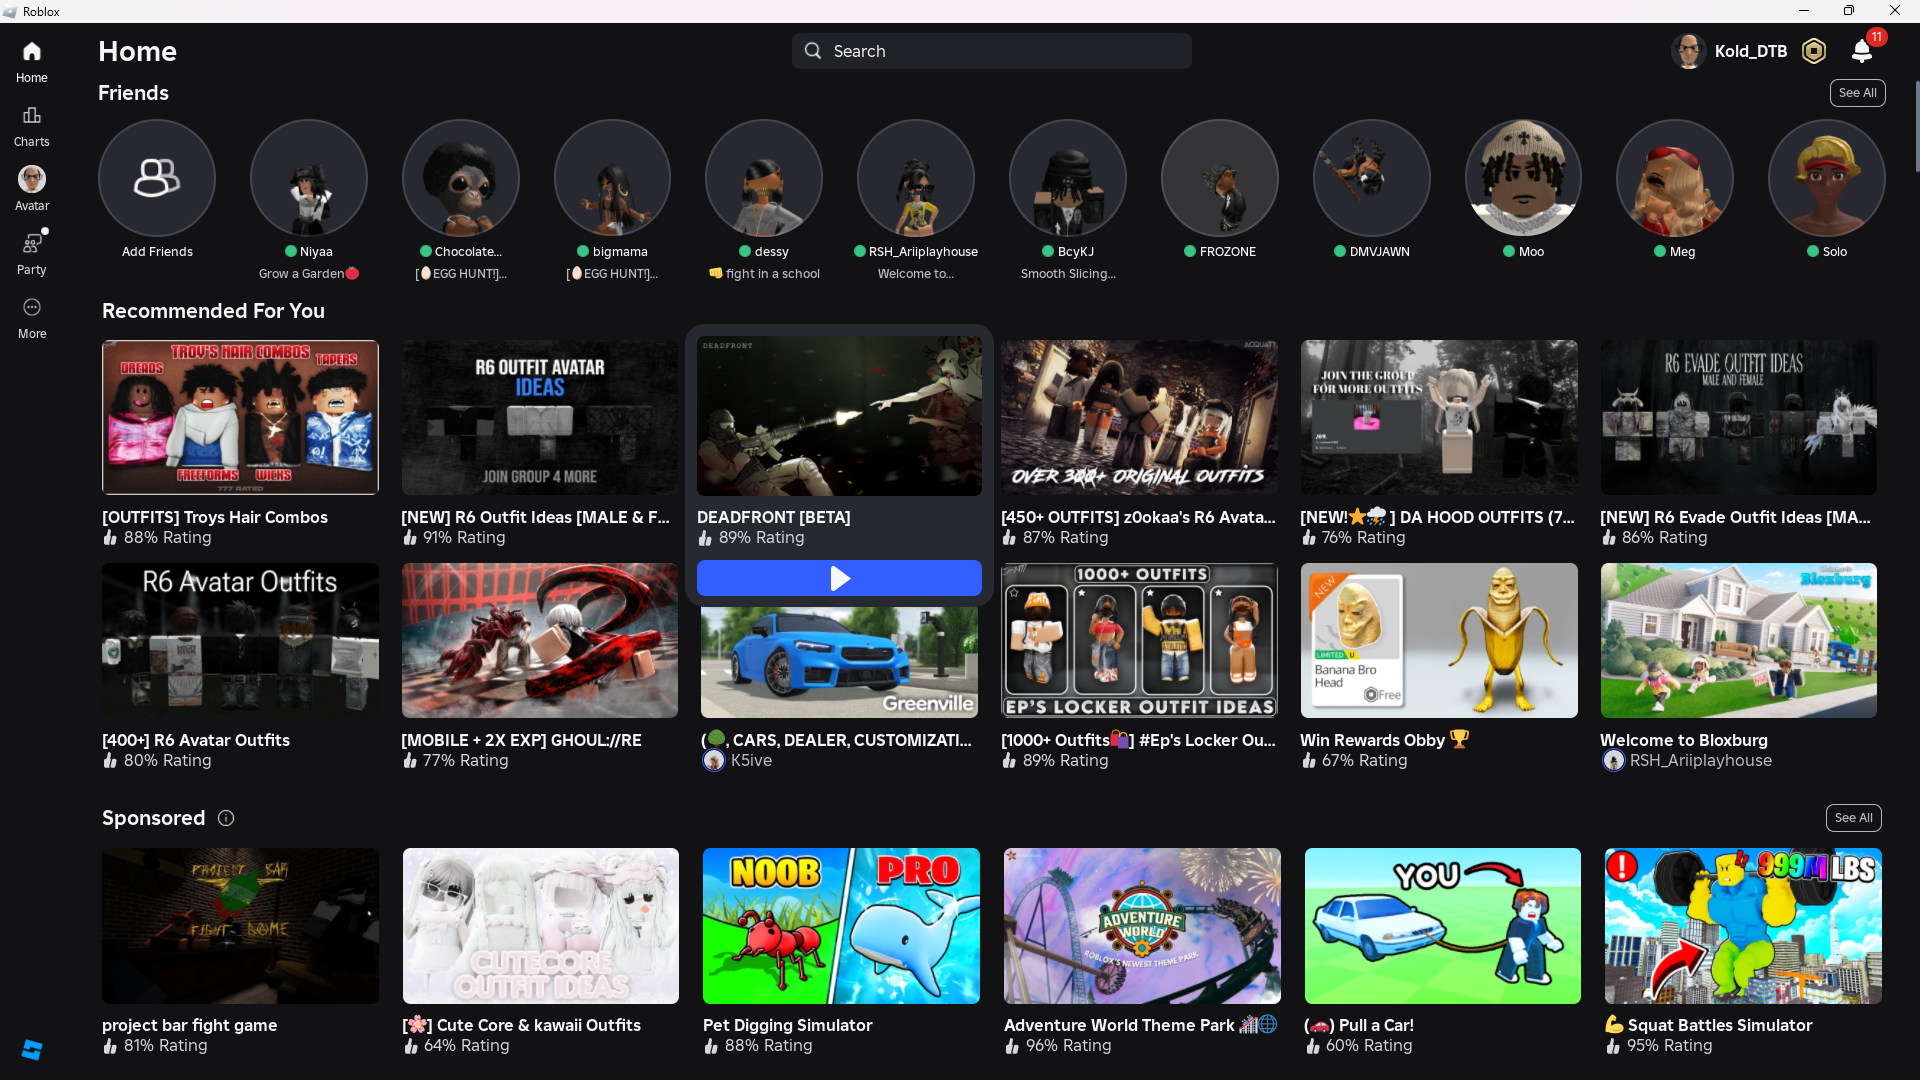
Task: Open the [400+] R6 Avatar Outfits thumbnail
Action: click(x=240, y=640)
